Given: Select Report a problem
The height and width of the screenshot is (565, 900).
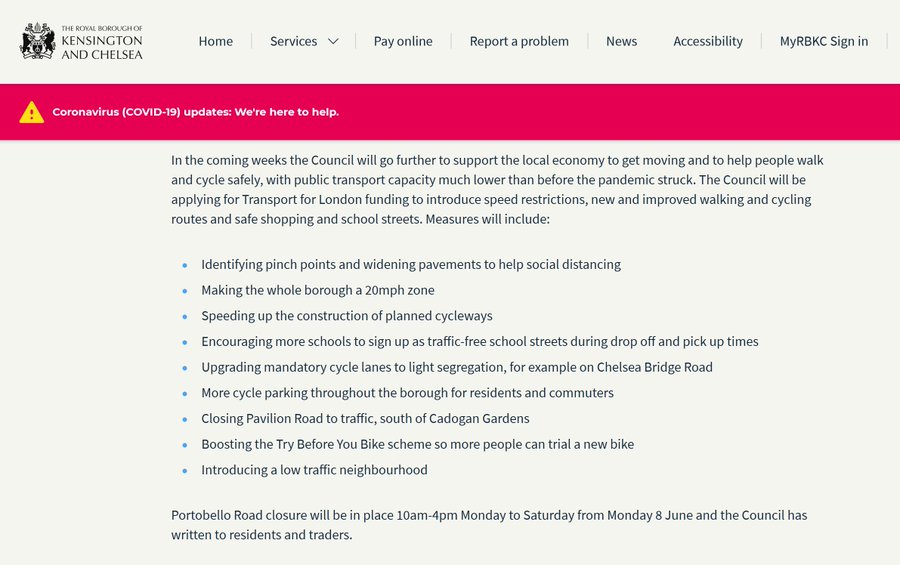Looking at the screenshot, I should pyautogui.click(x=519, y=41).
